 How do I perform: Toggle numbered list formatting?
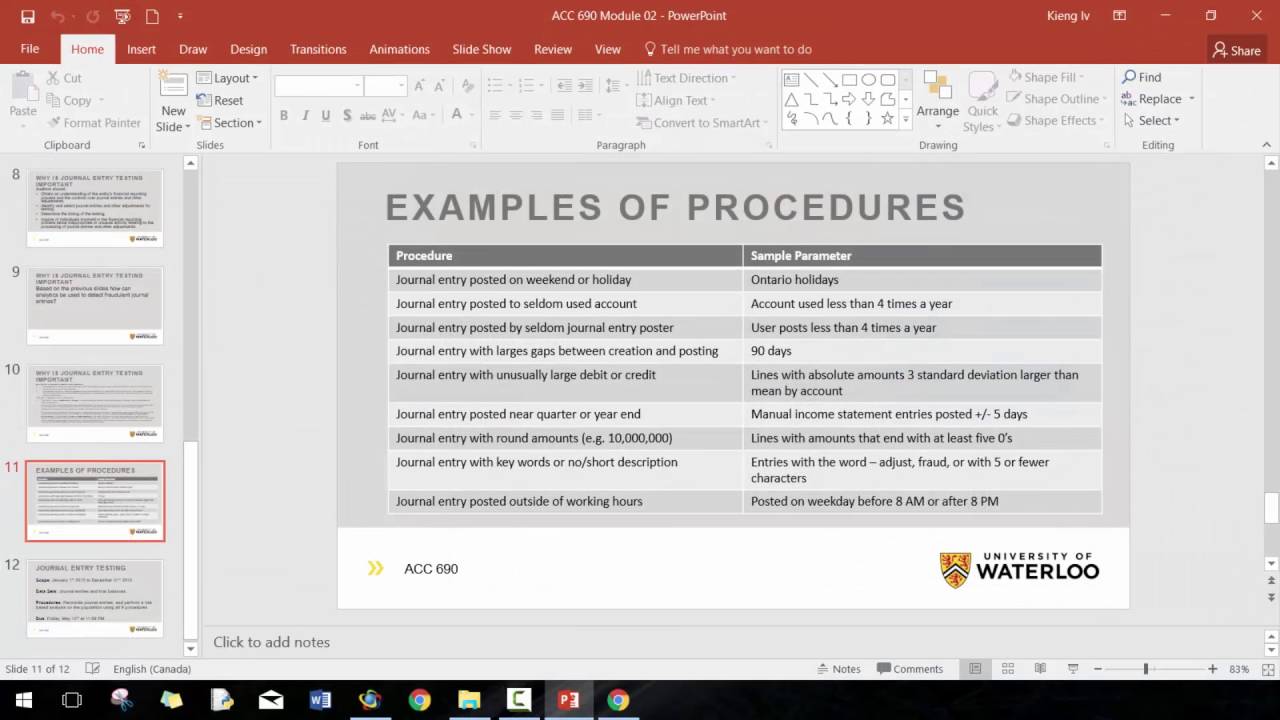pyautogui.click(x=529, y=86)
